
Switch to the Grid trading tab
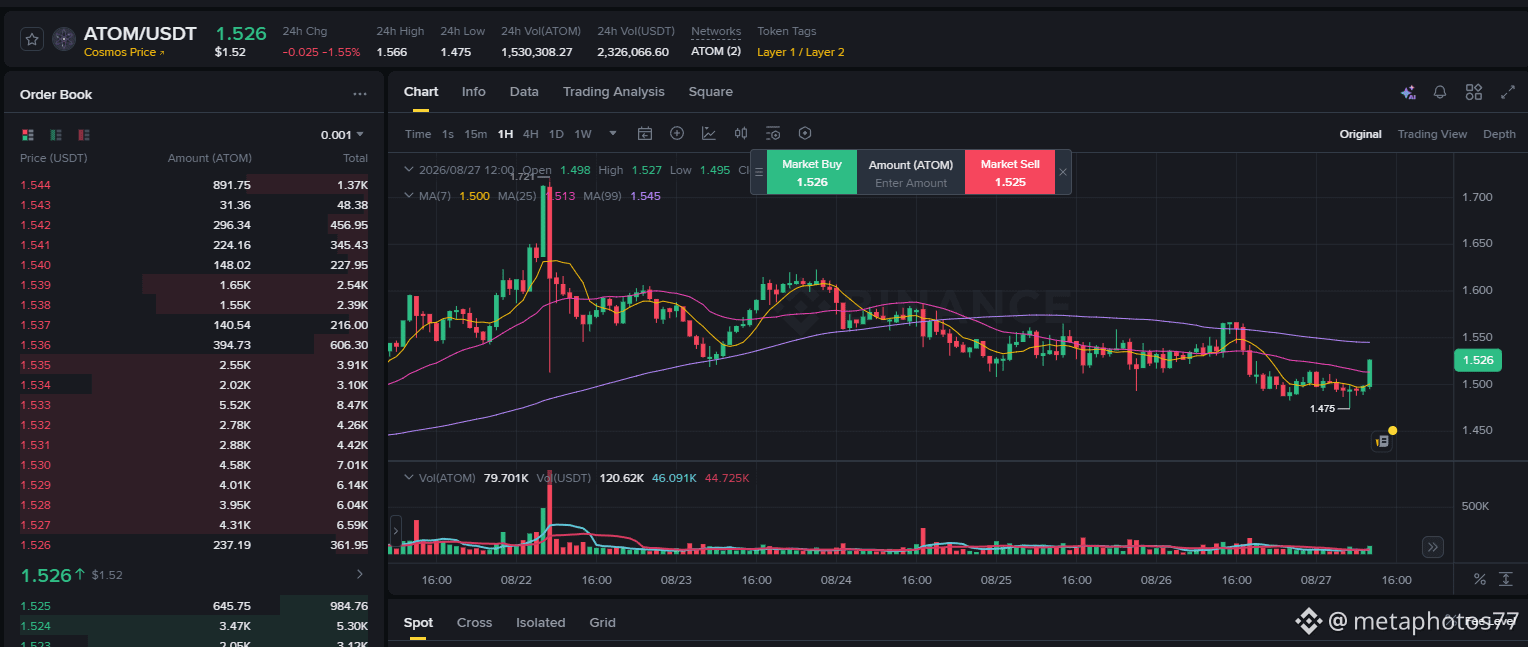[603, 623]
